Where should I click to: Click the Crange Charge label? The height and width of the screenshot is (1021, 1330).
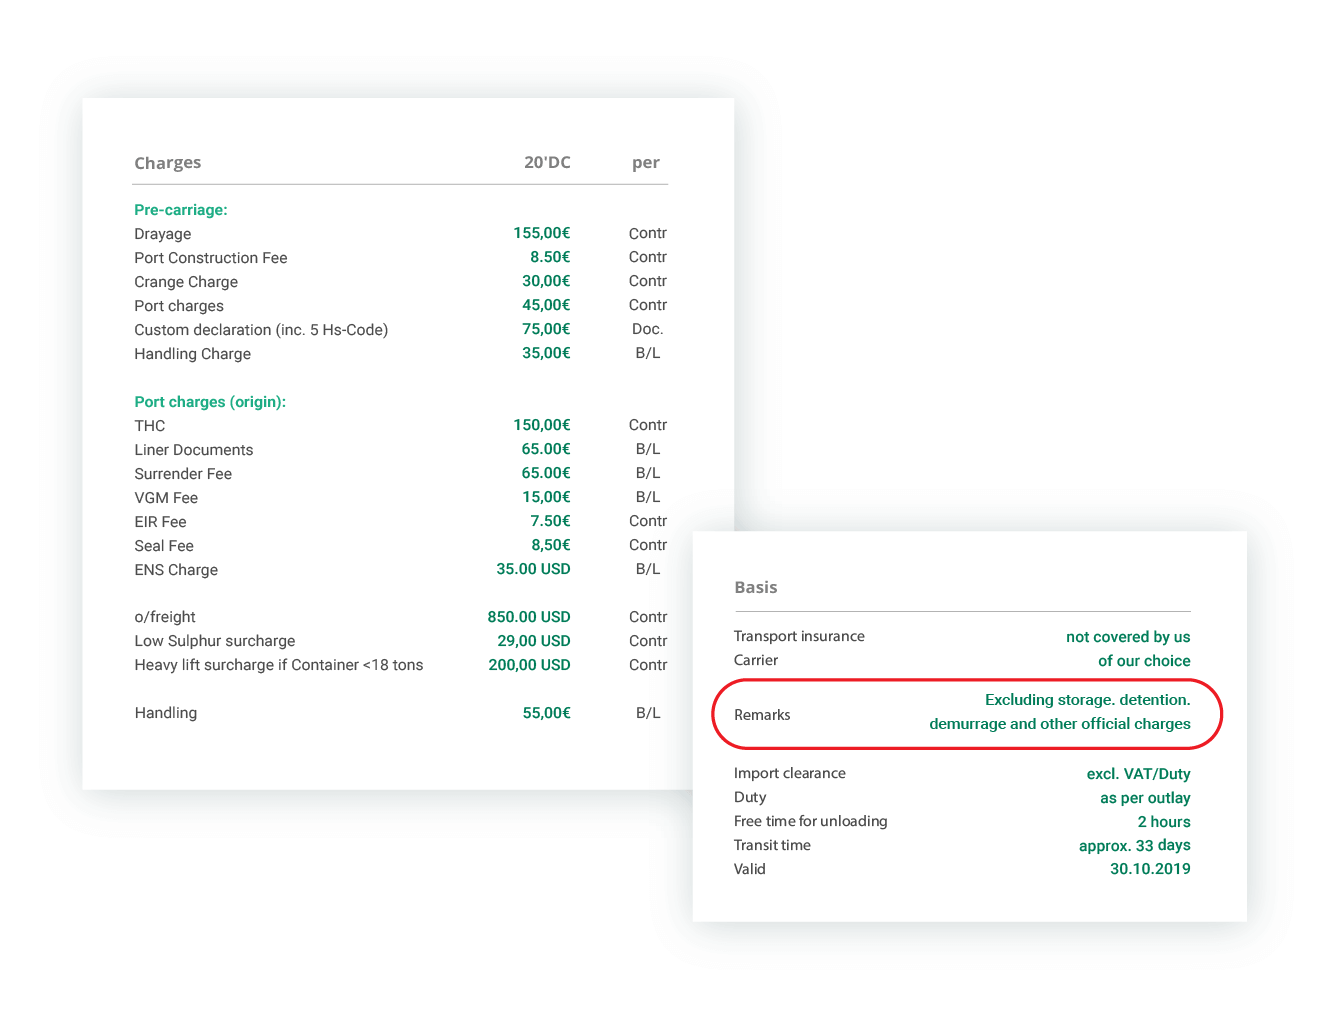pyautogui.click(x=186, y=282)
